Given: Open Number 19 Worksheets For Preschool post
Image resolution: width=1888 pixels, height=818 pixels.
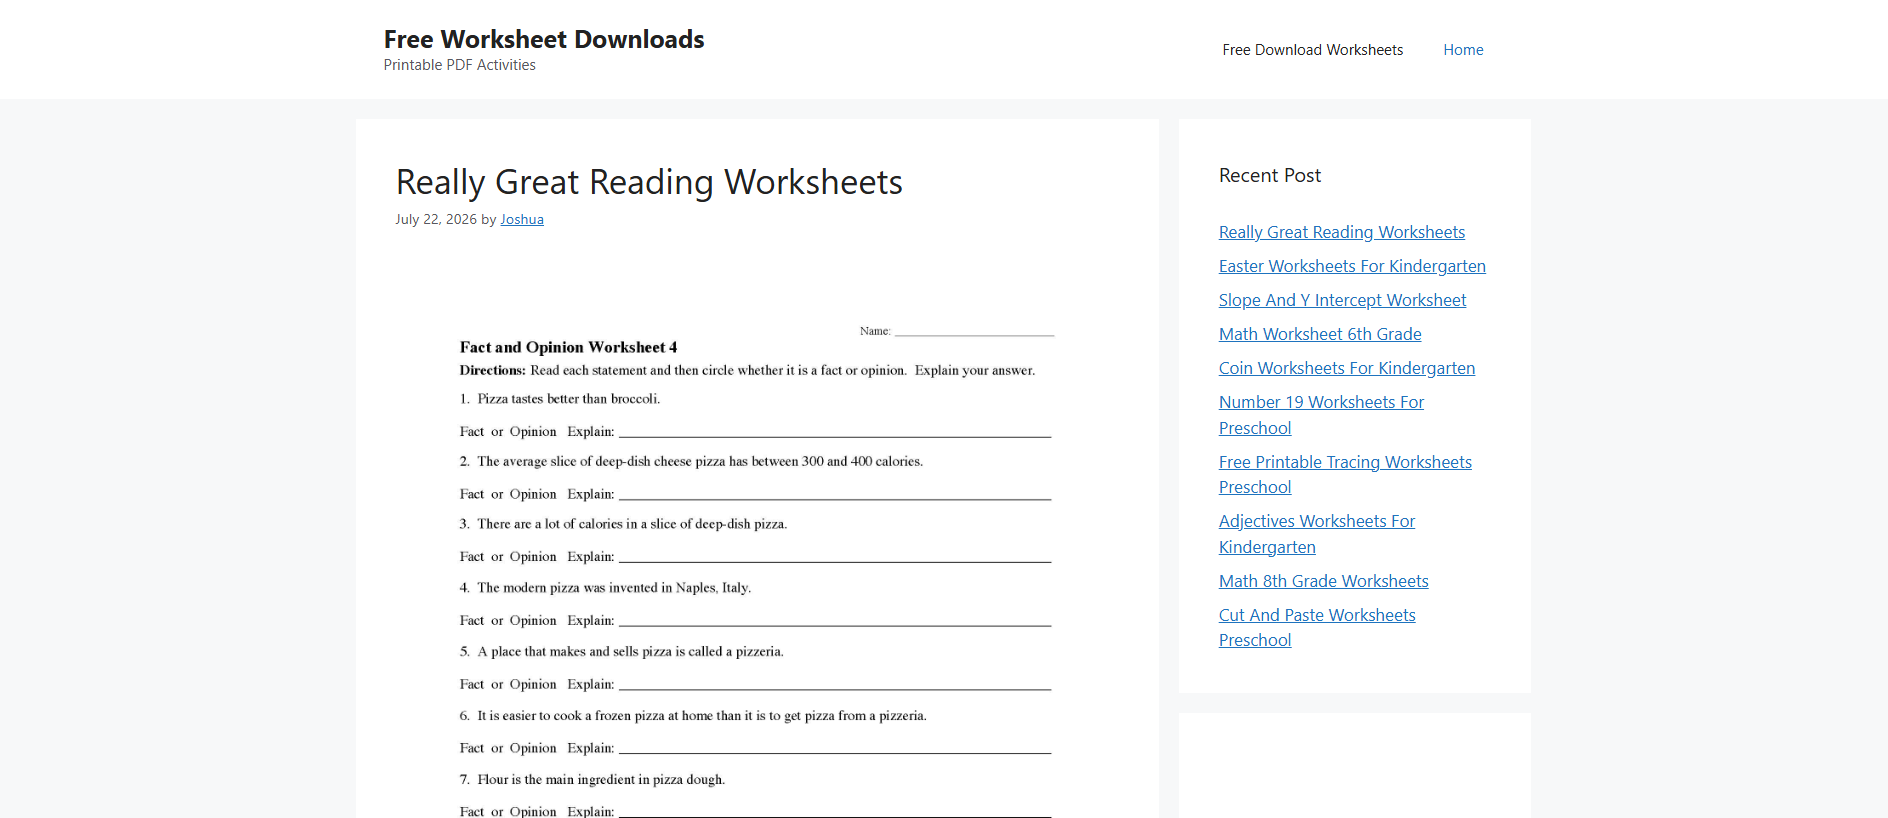Looking at the screenshot, I should 1321,415.
